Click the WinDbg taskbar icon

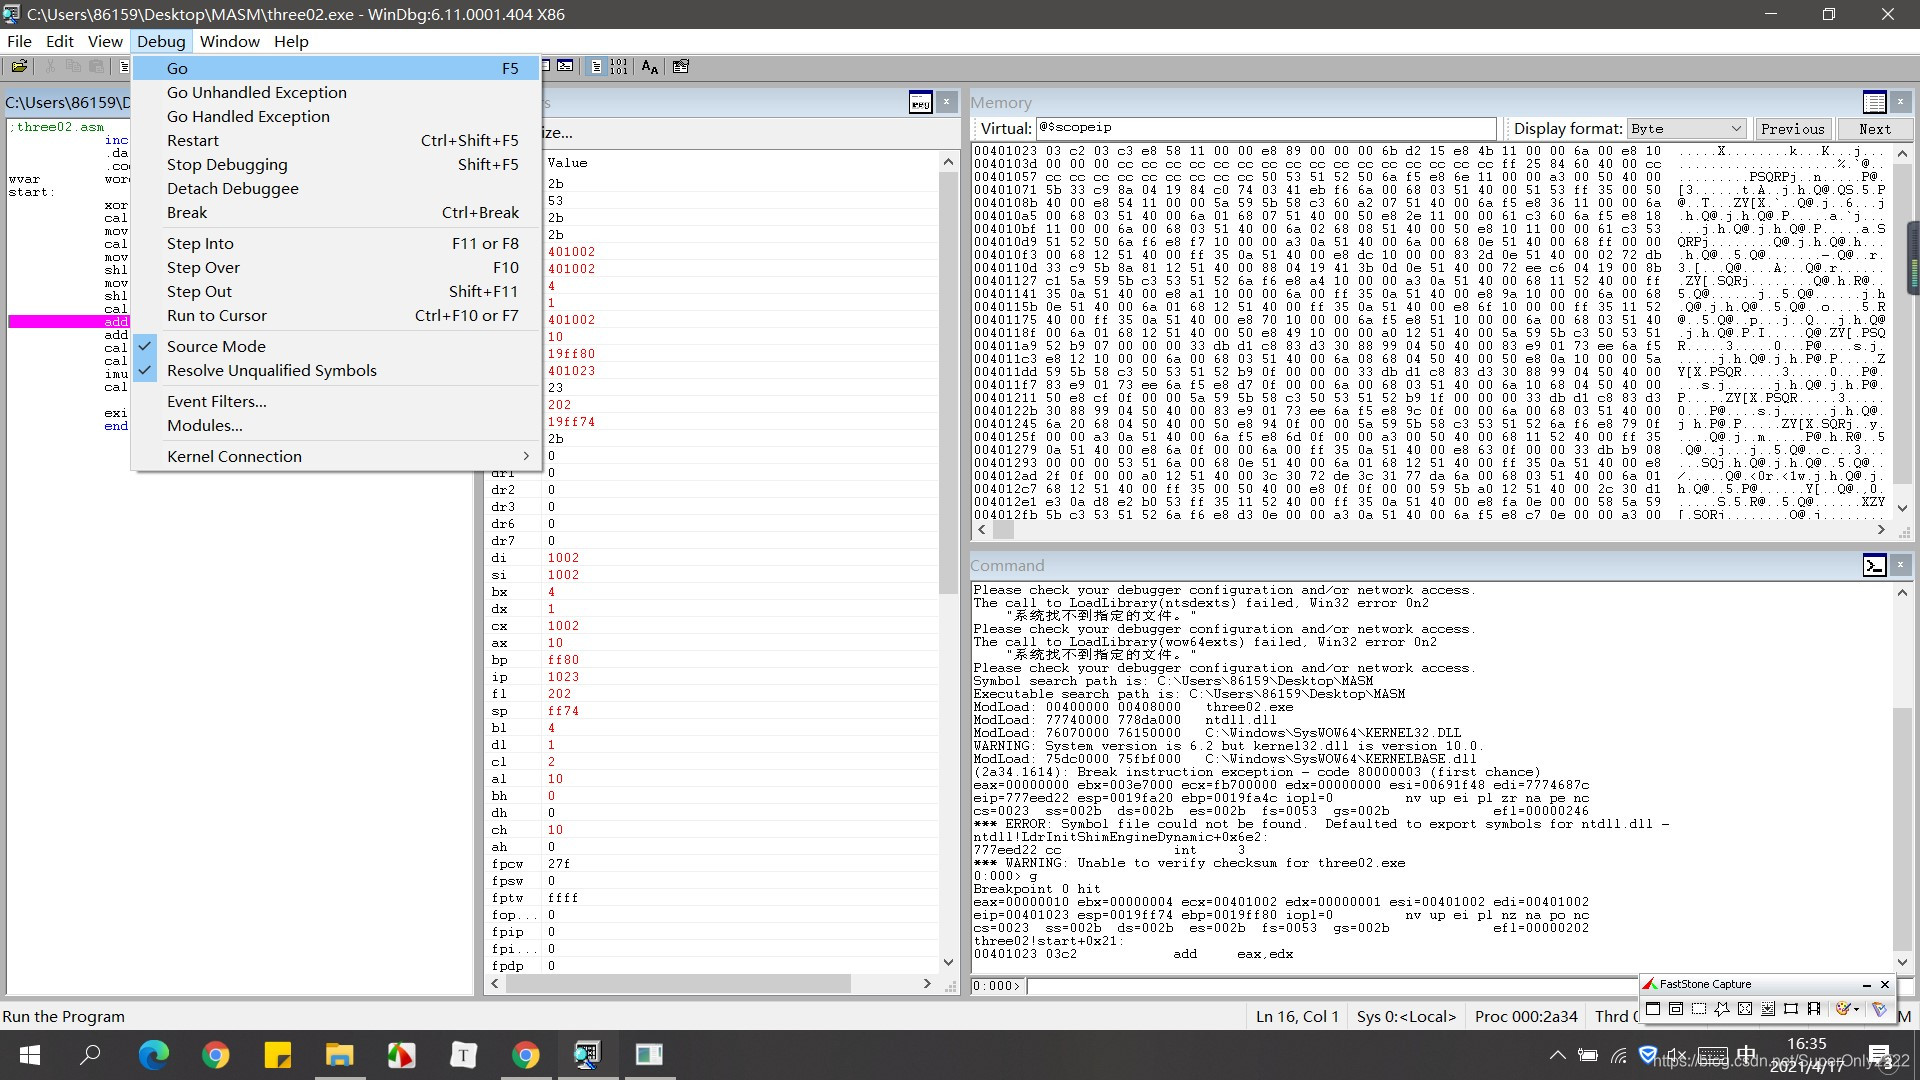[x=587, y=1055]
